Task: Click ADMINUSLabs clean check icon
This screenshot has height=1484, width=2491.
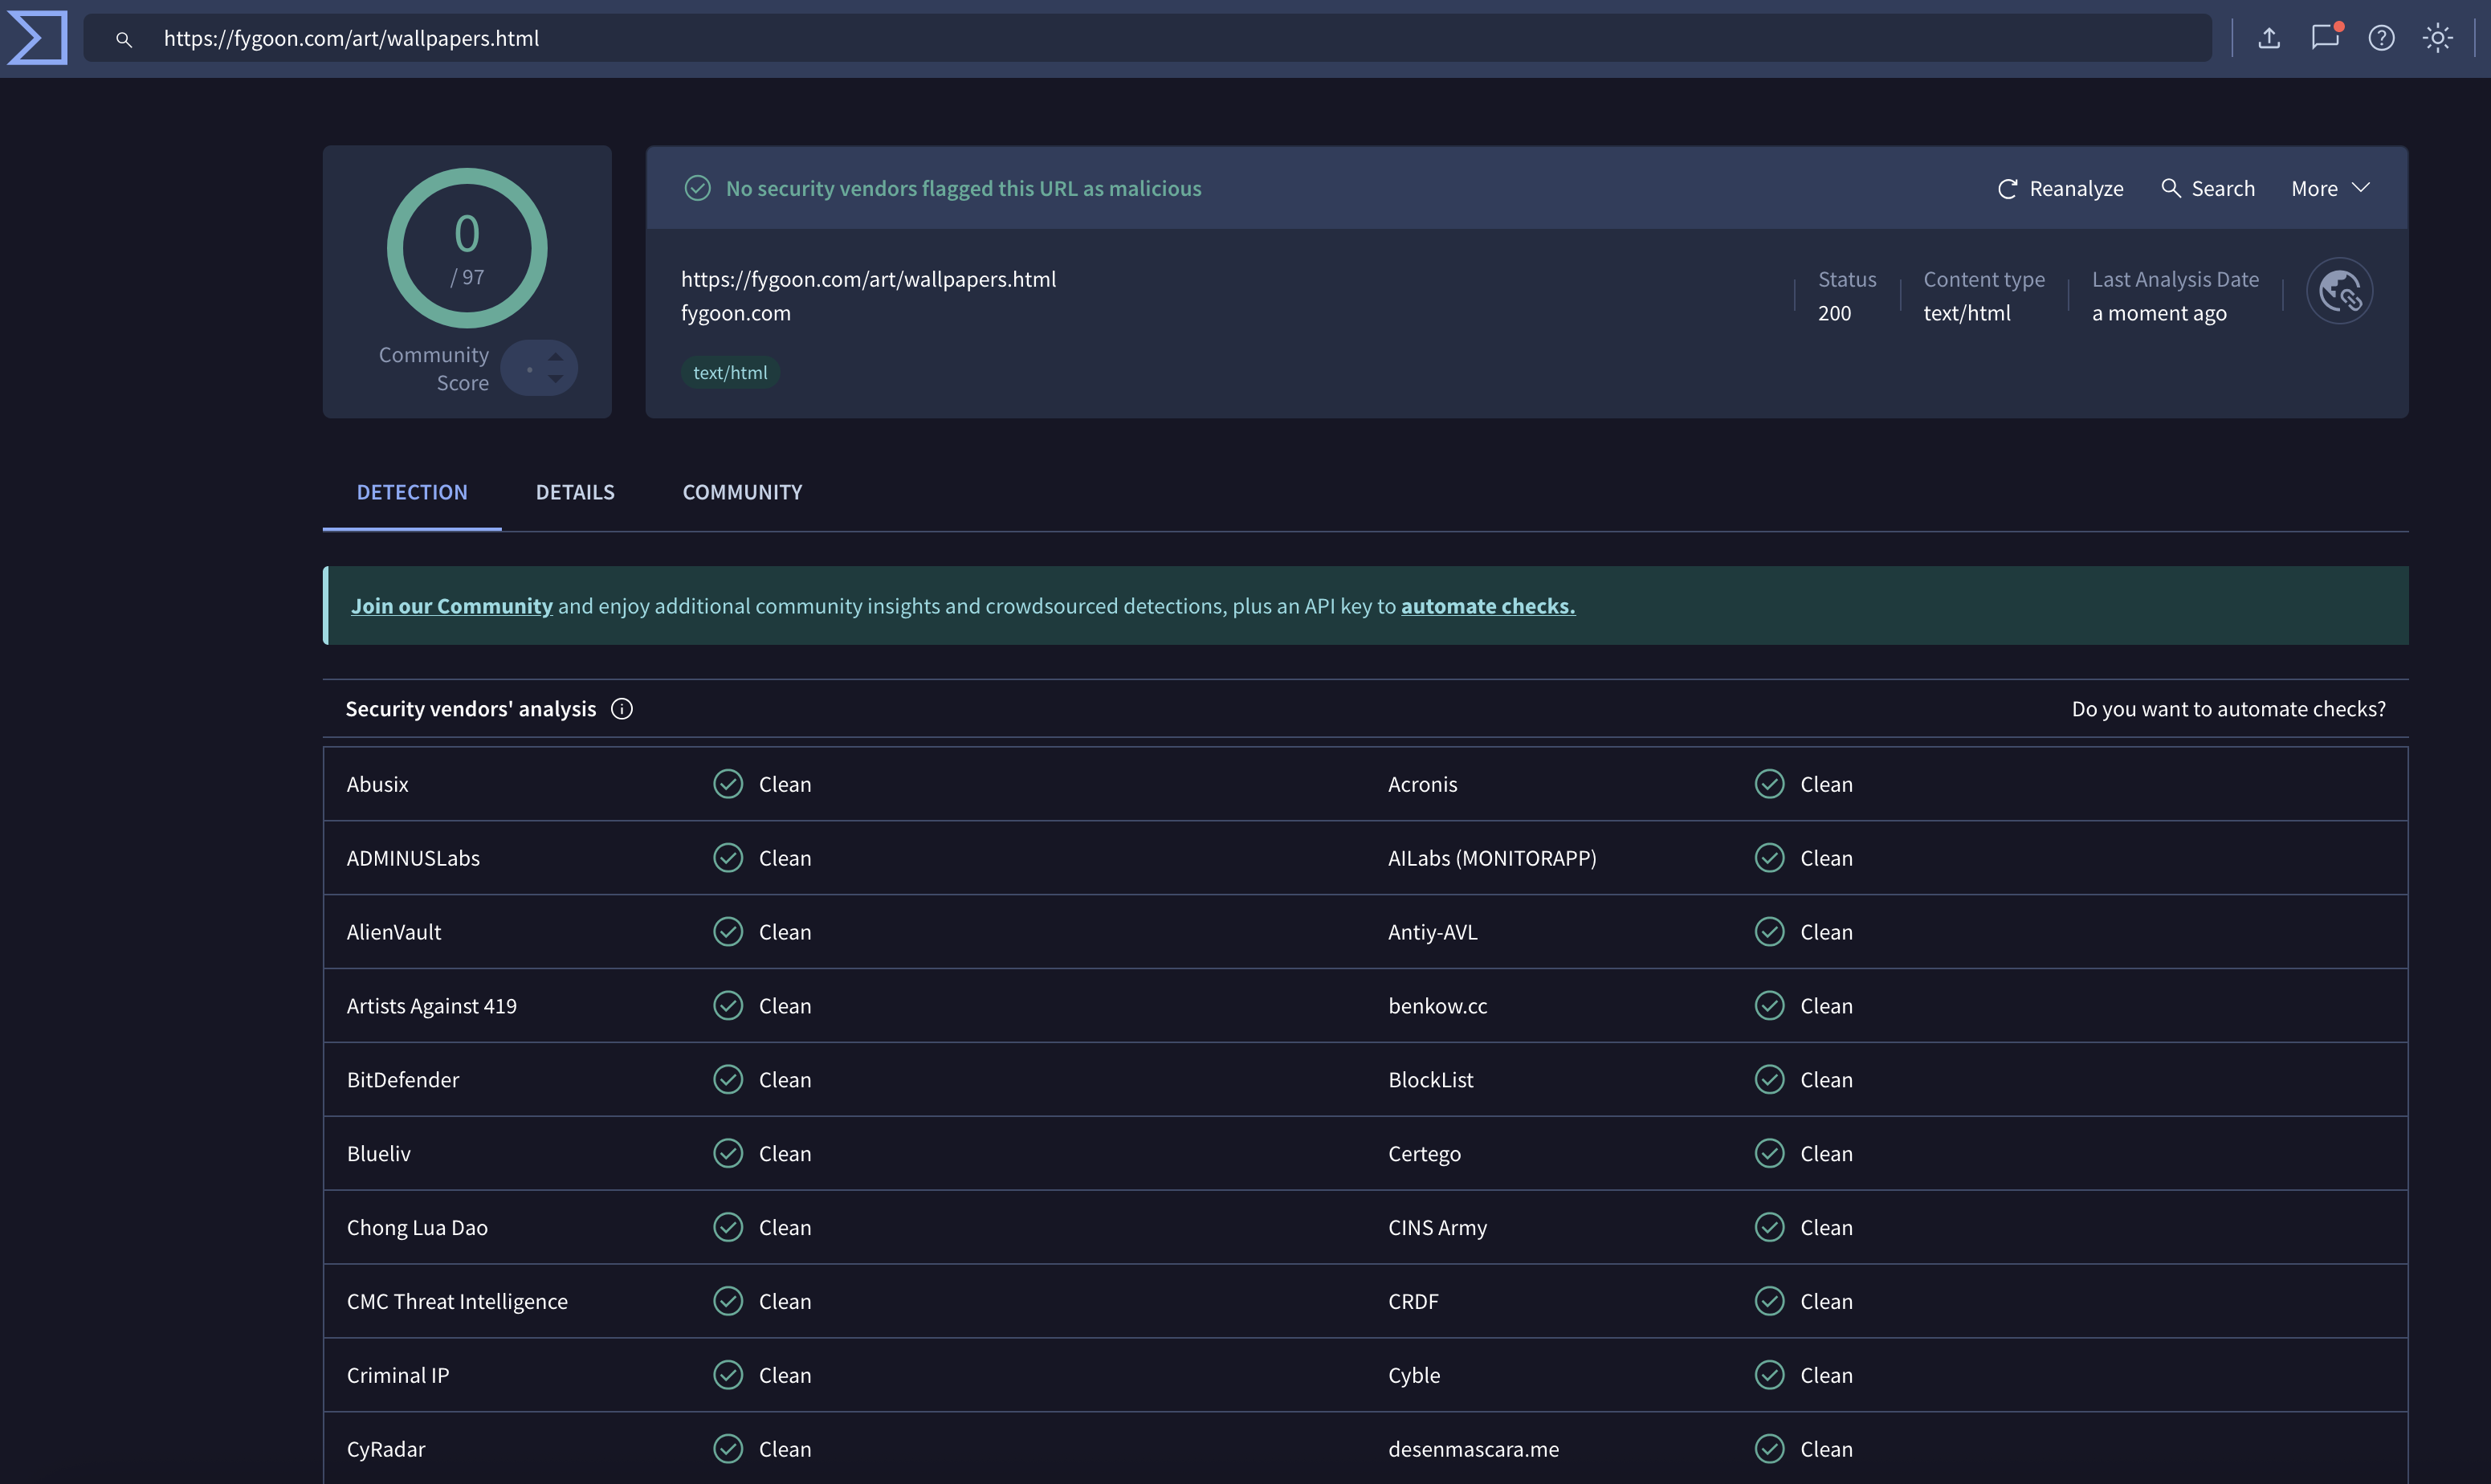Action: pos(728,858)
